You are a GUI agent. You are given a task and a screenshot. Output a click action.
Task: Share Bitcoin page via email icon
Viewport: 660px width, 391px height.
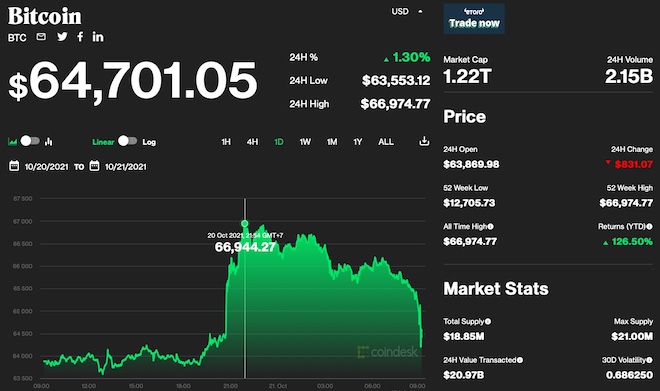pyautogui.click(x=41, y=37)
